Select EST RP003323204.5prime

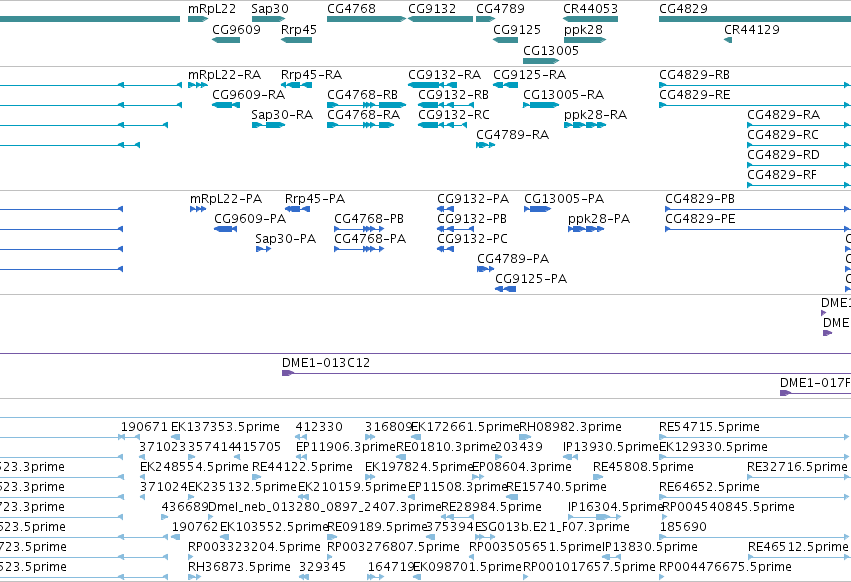(254, 547)
